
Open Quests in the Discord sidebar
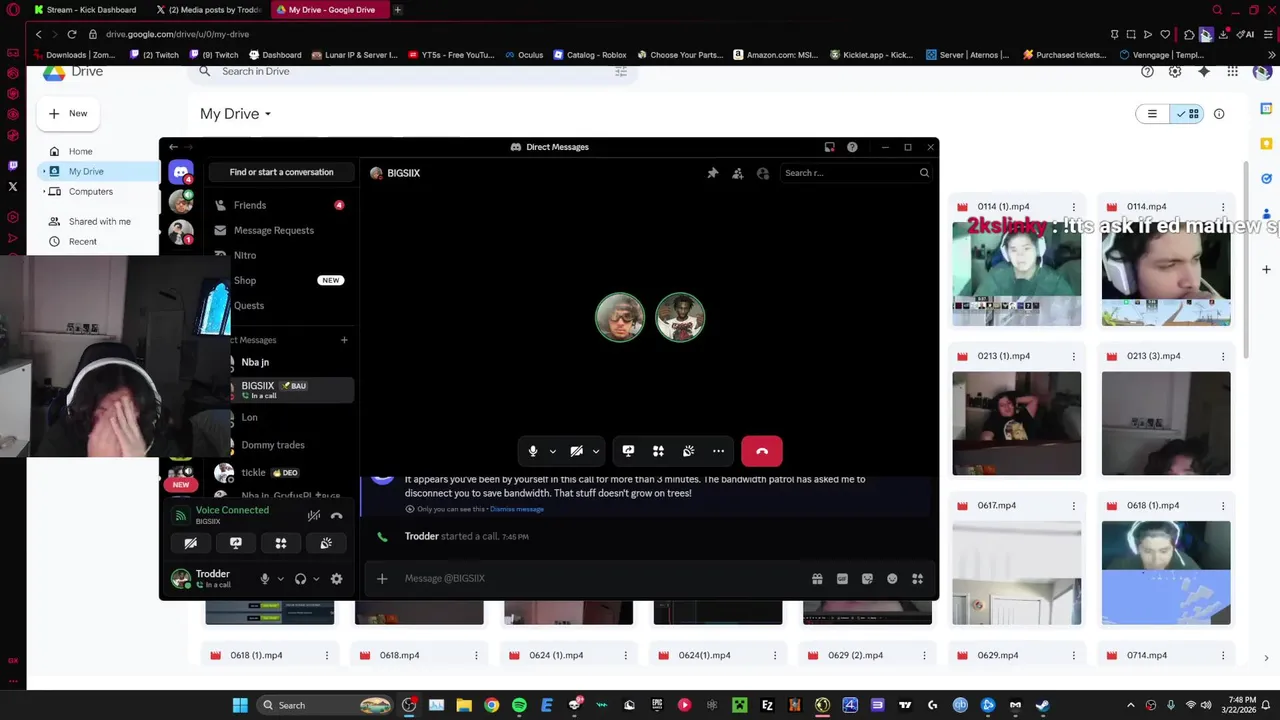tap(281, 305)
